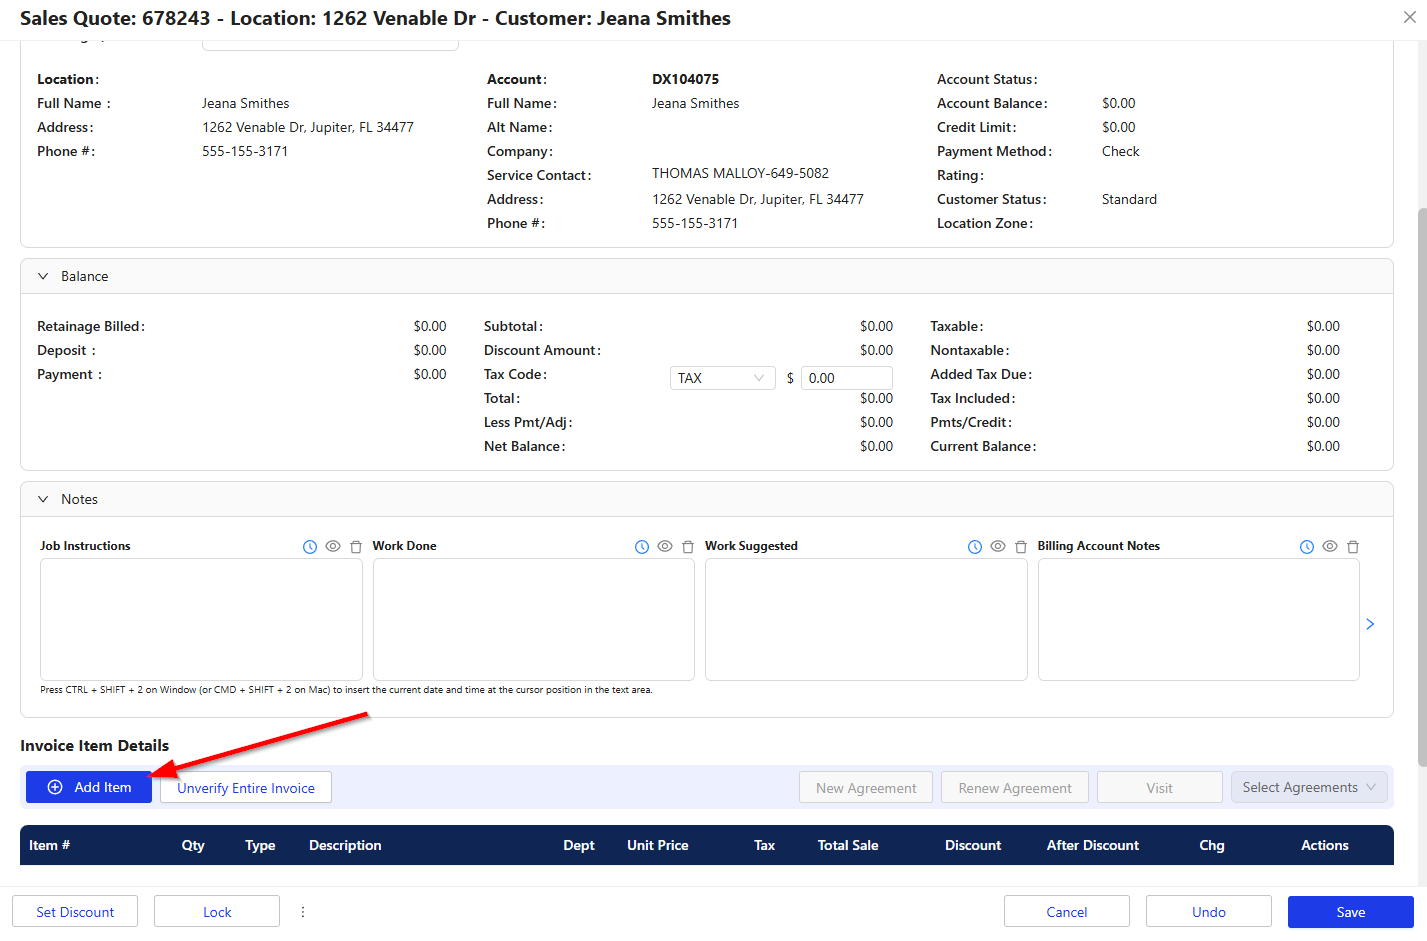Click Unverify Entire Invoice button
Image resolution: width=1427 pixels, height=941 pixels.
[x=246, y=787]
